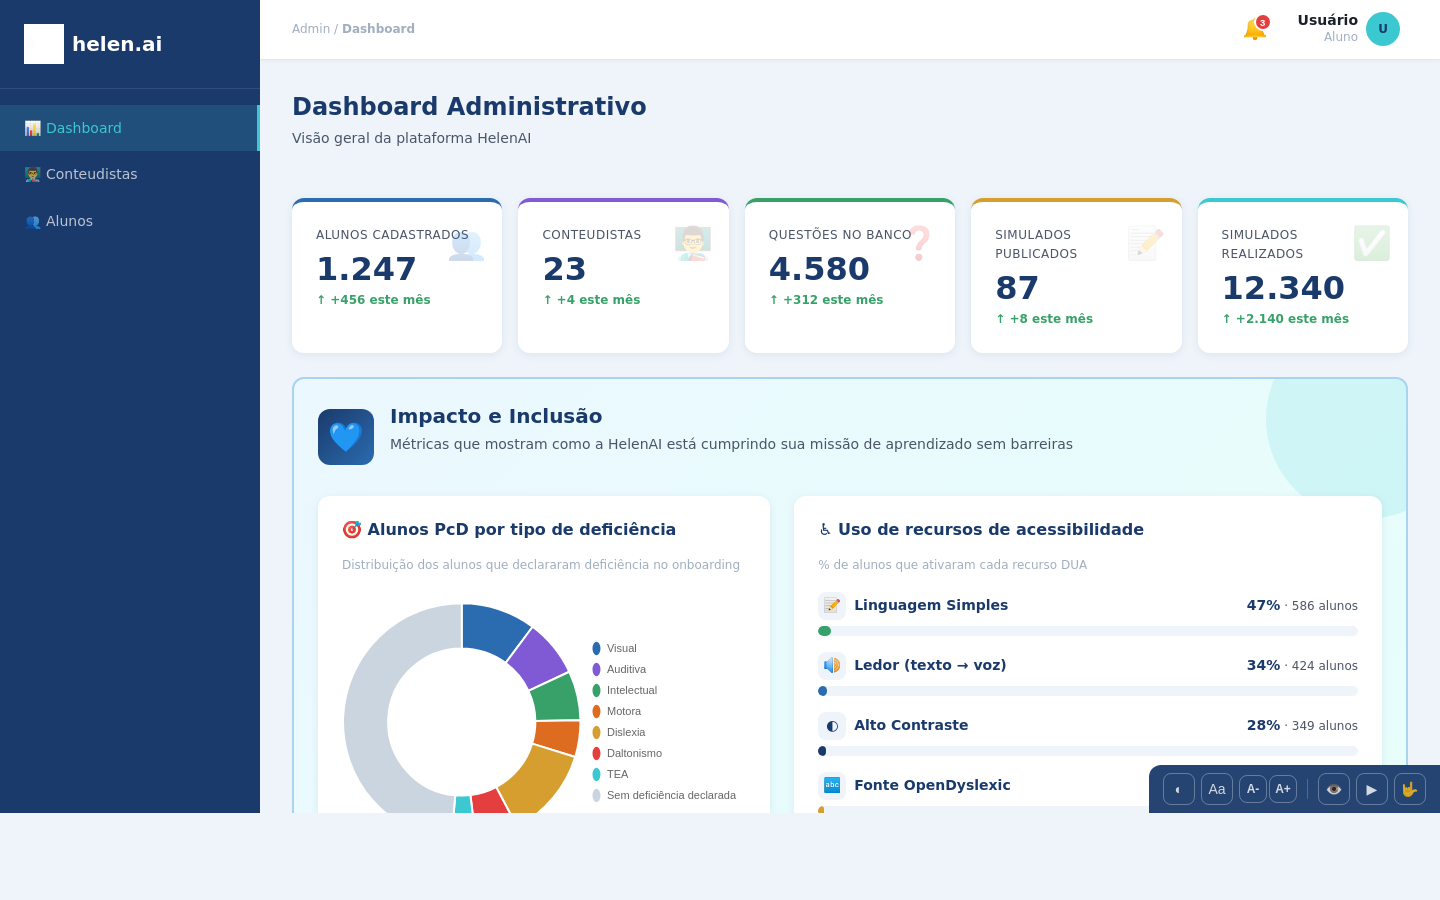Collapse the accessibility toolbar with the chevron
Image resolution: width=1440 pixels, height=900 pixels.
click(1178, 788)
